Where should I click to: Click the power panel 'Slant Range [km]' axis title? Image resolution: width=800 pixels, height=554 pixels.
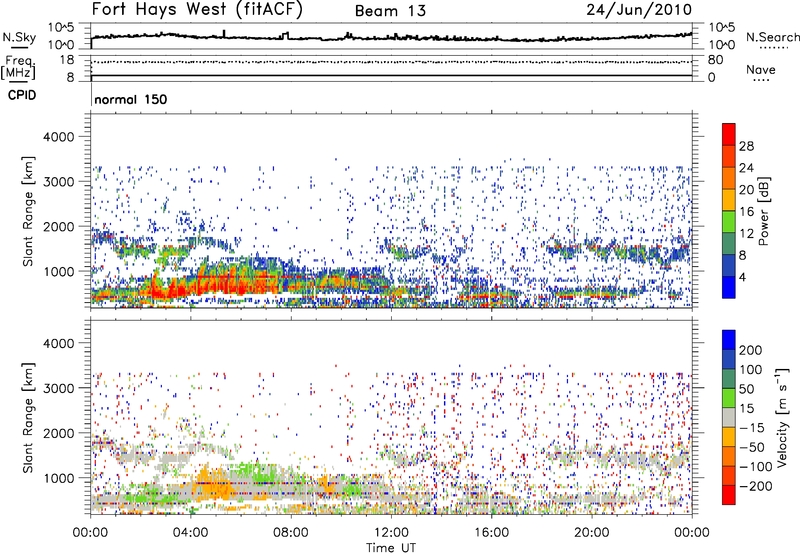coord(28,211)
